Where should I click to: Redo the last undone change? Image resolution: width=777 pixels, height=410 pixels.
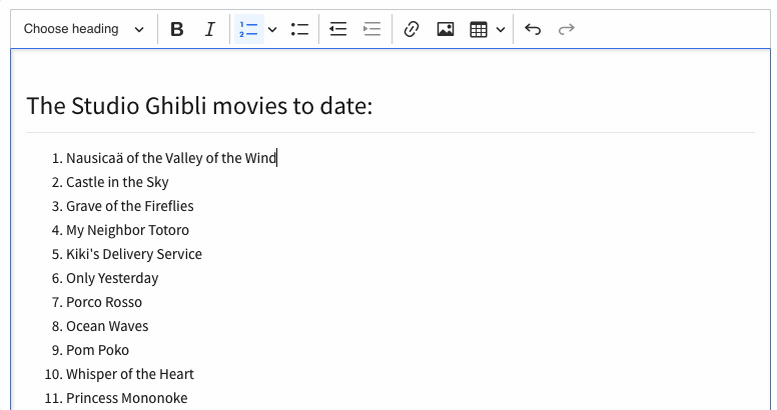pos(566,29)
